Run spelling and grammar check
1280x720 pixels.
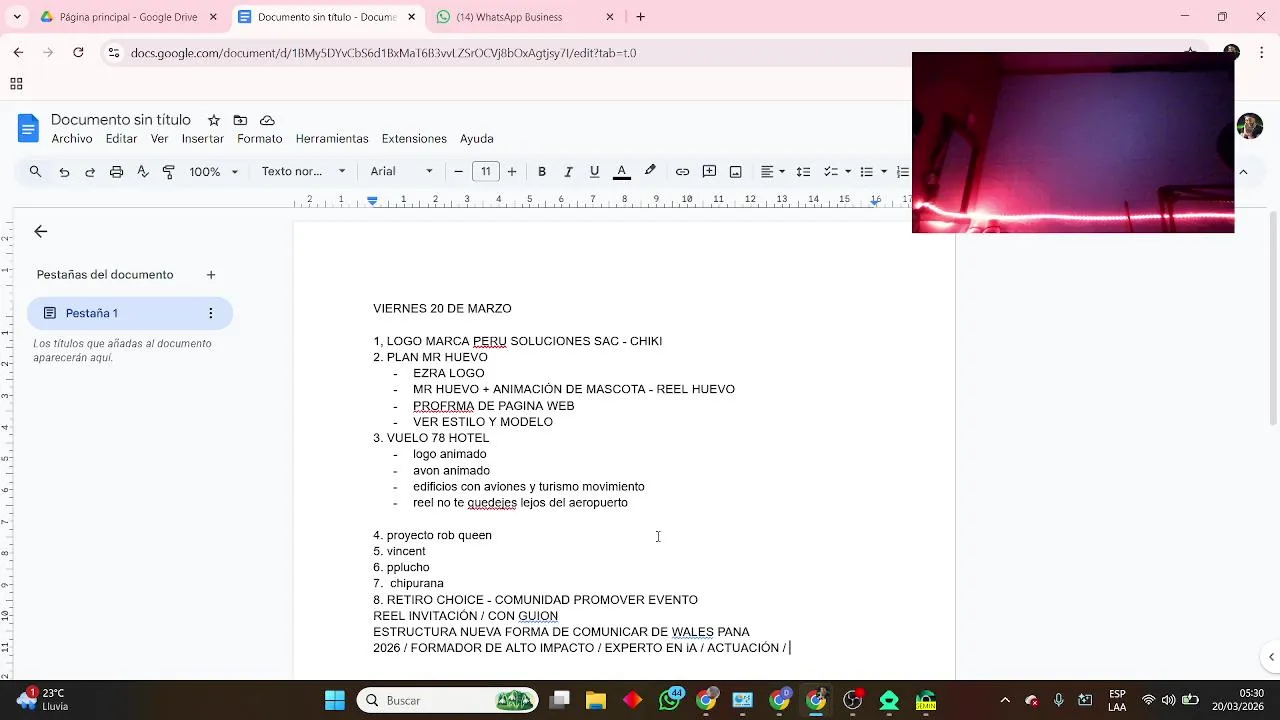[142, 172]
